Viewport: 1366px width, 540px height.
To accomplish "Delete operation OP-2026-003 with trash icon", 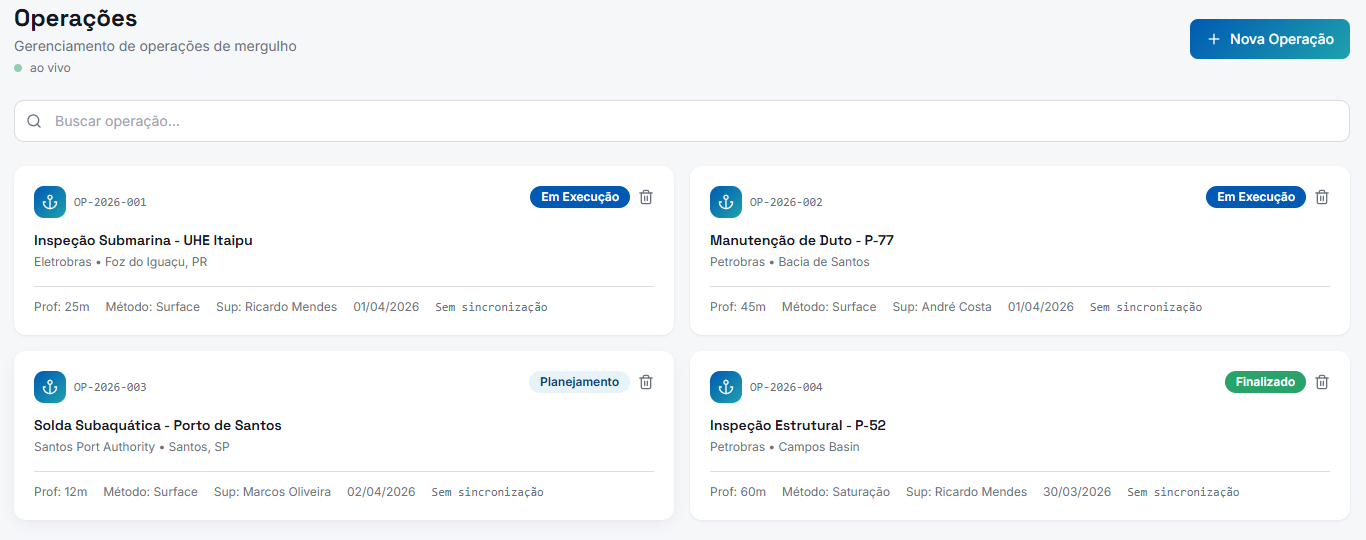I will [646, 382].
